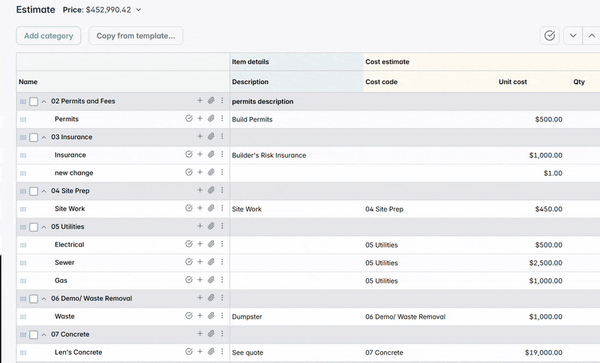Click plus icon on Sewer row

(200, 262)
